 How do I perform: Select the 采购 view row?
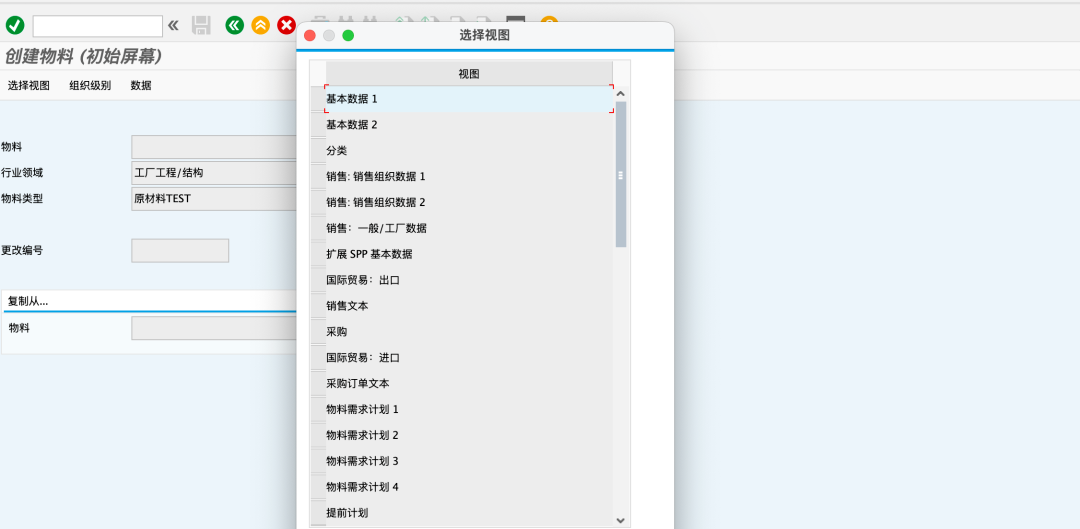469,332
